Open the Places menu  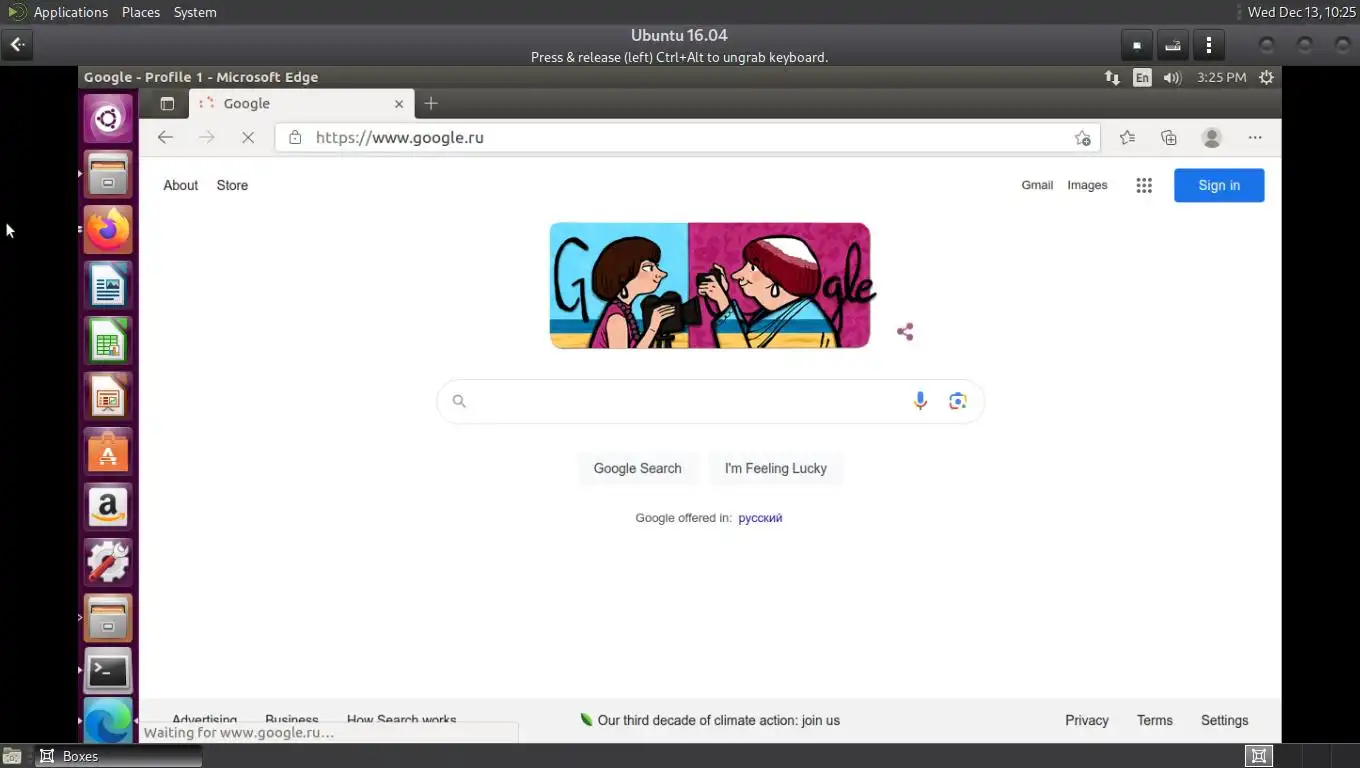[141, 12]
